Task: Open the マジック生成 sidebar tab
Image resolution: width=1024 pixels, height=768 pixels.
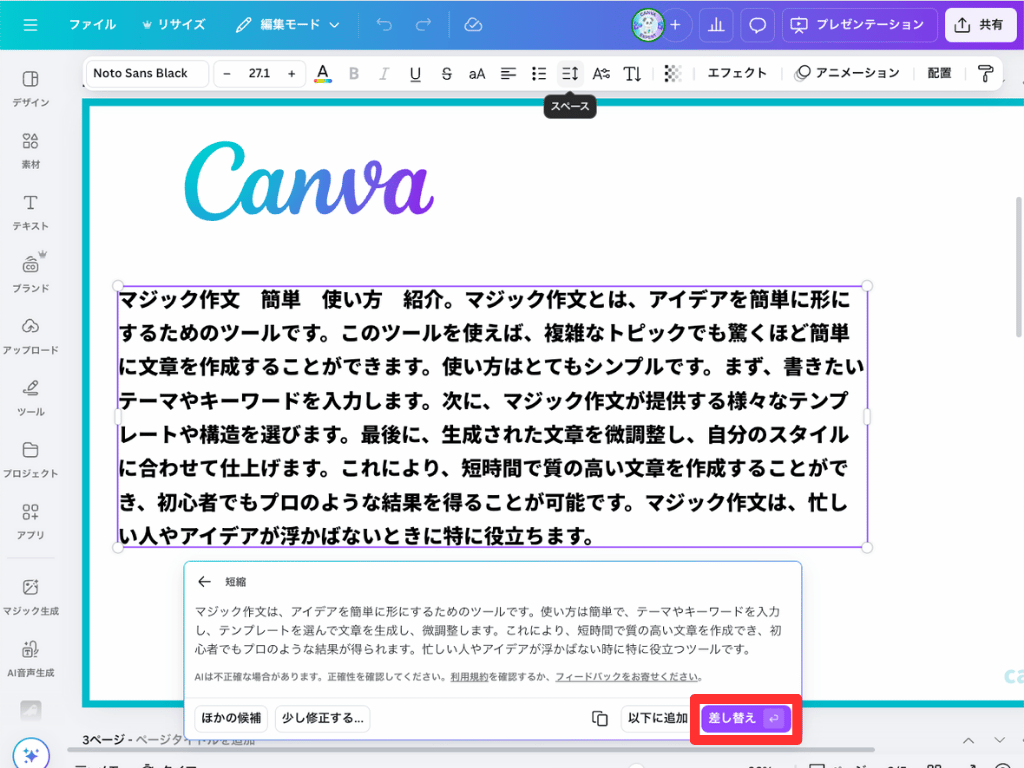Action: (x=30, y=597)
